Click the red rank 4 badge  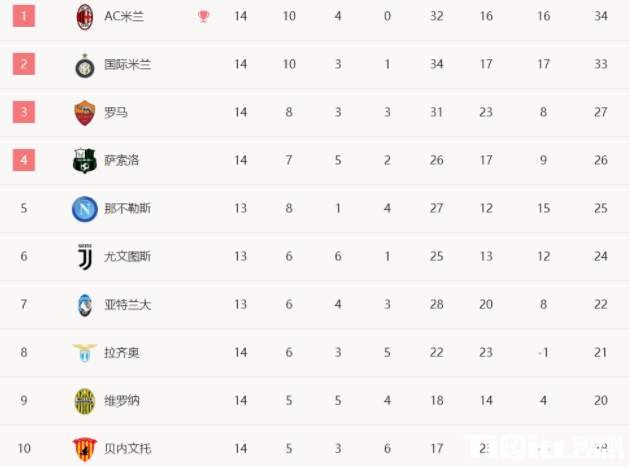24,160
